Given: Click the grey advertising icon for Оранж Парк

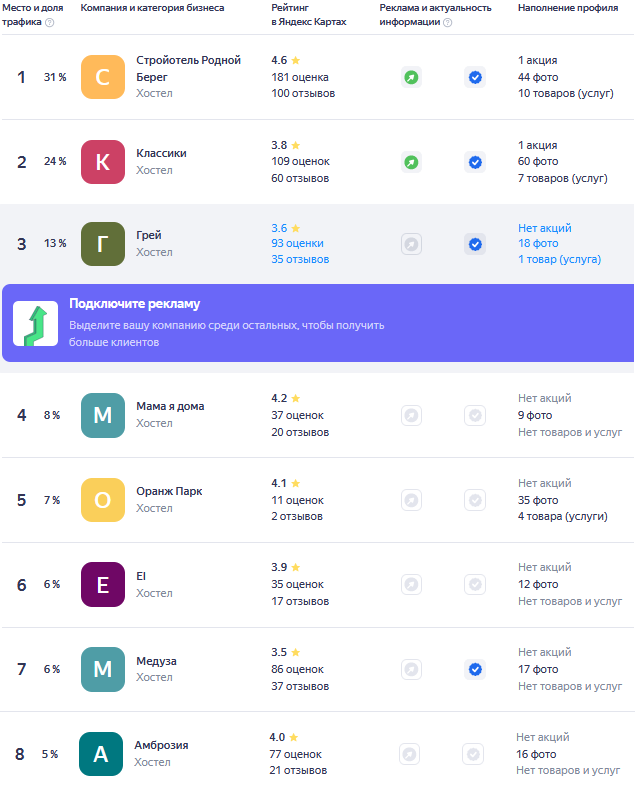Looking at the screenshot, I should point(411,500).
